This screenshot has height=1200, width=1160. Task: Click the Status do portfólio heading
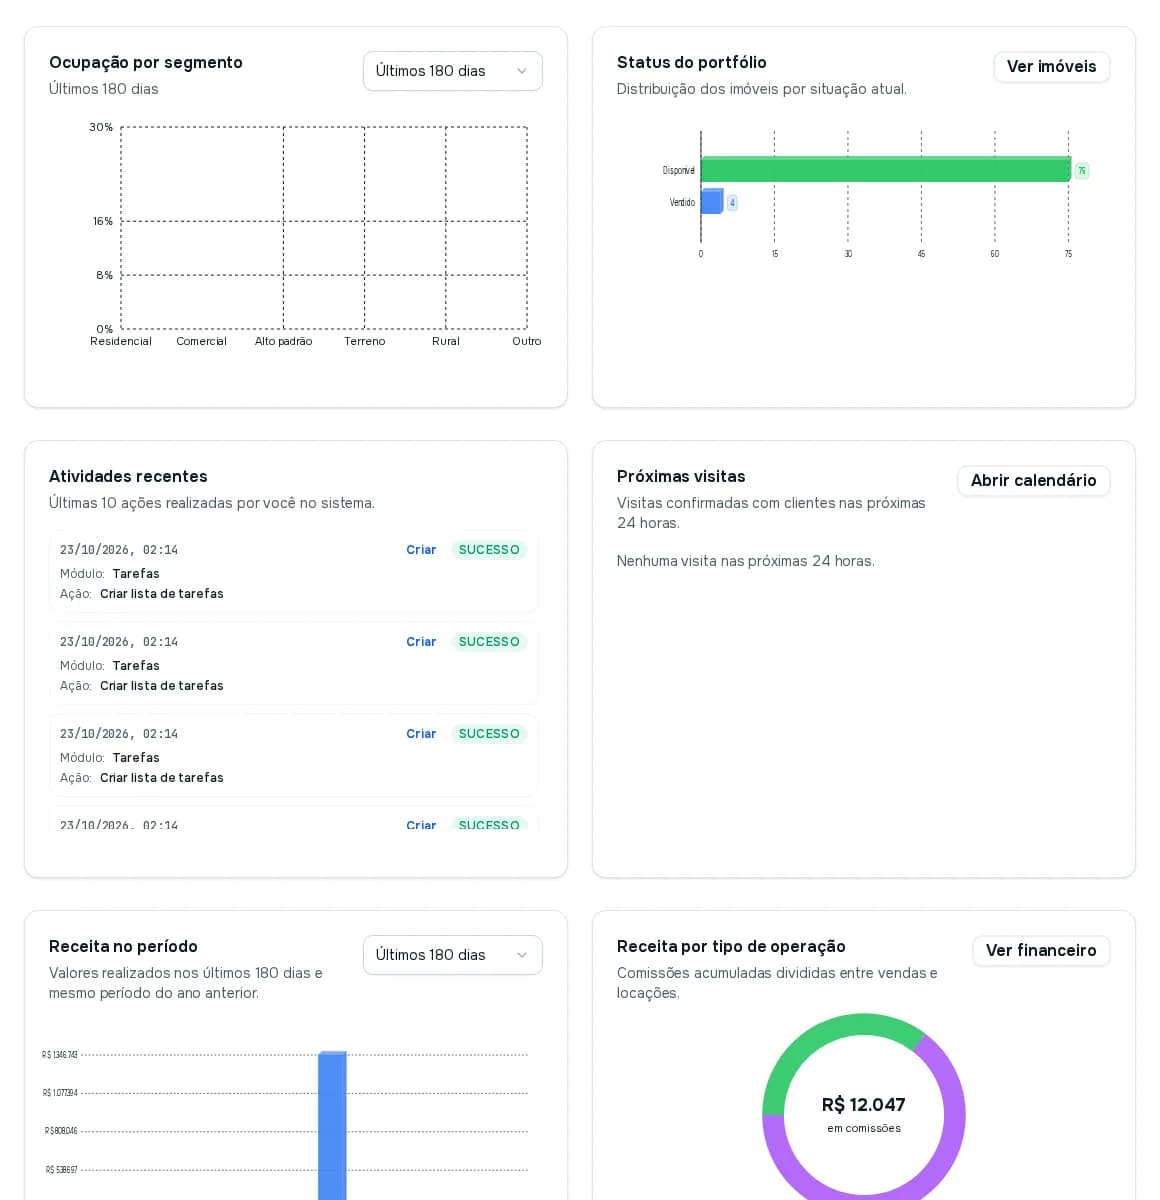tap(692, 63)
